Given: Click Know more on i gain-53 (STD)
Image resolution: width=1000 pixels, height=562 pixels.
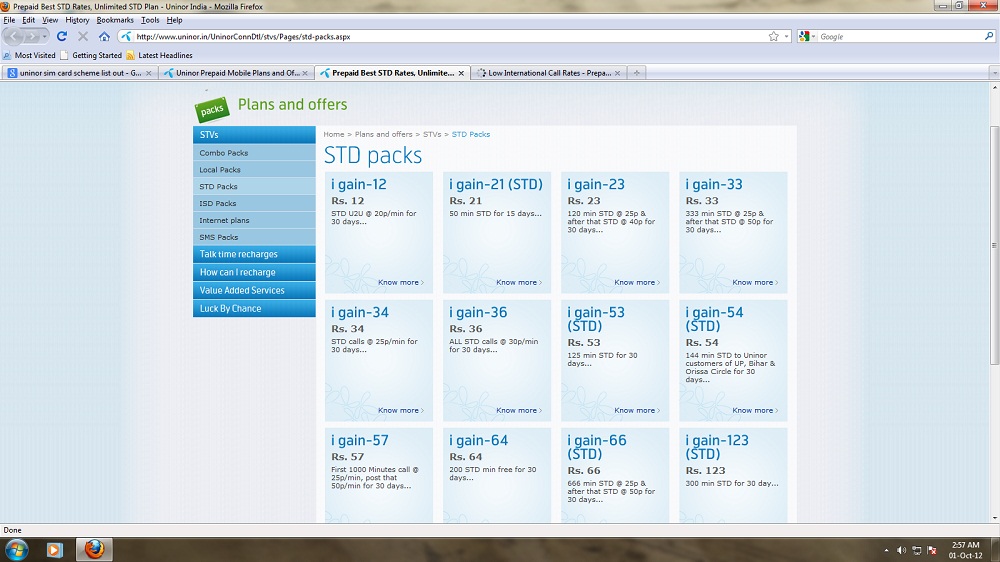Looking at the screenshot, I should pyautogui.click(x=636, y=410).
